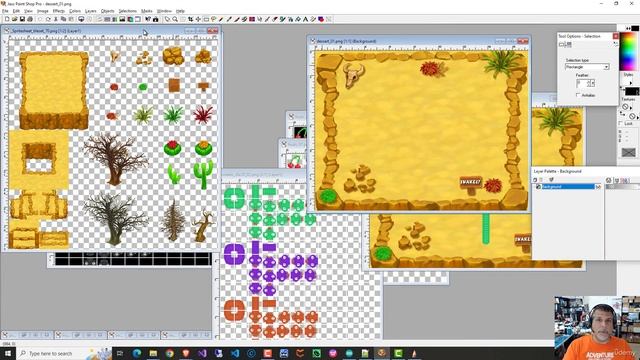640x360 pixels.
Task: Select the Picture Tube tool
Action: (282, 19)
